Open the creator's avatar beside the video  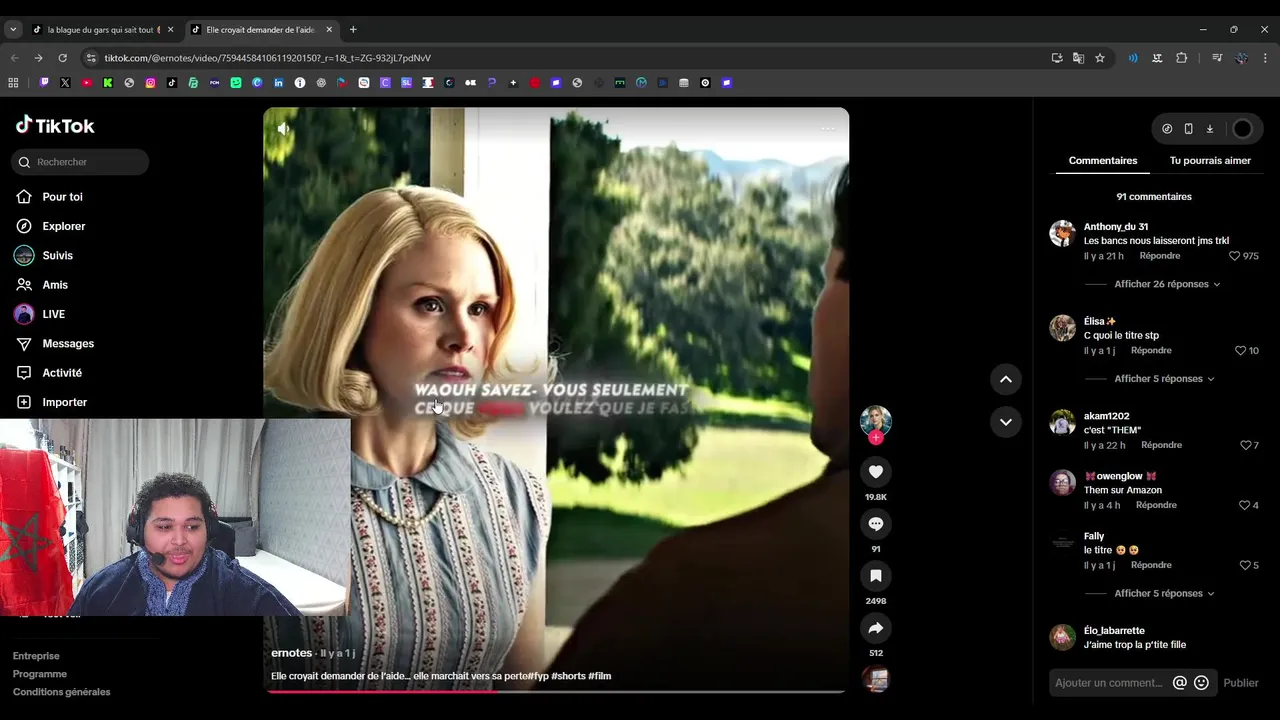pos(876,420)
